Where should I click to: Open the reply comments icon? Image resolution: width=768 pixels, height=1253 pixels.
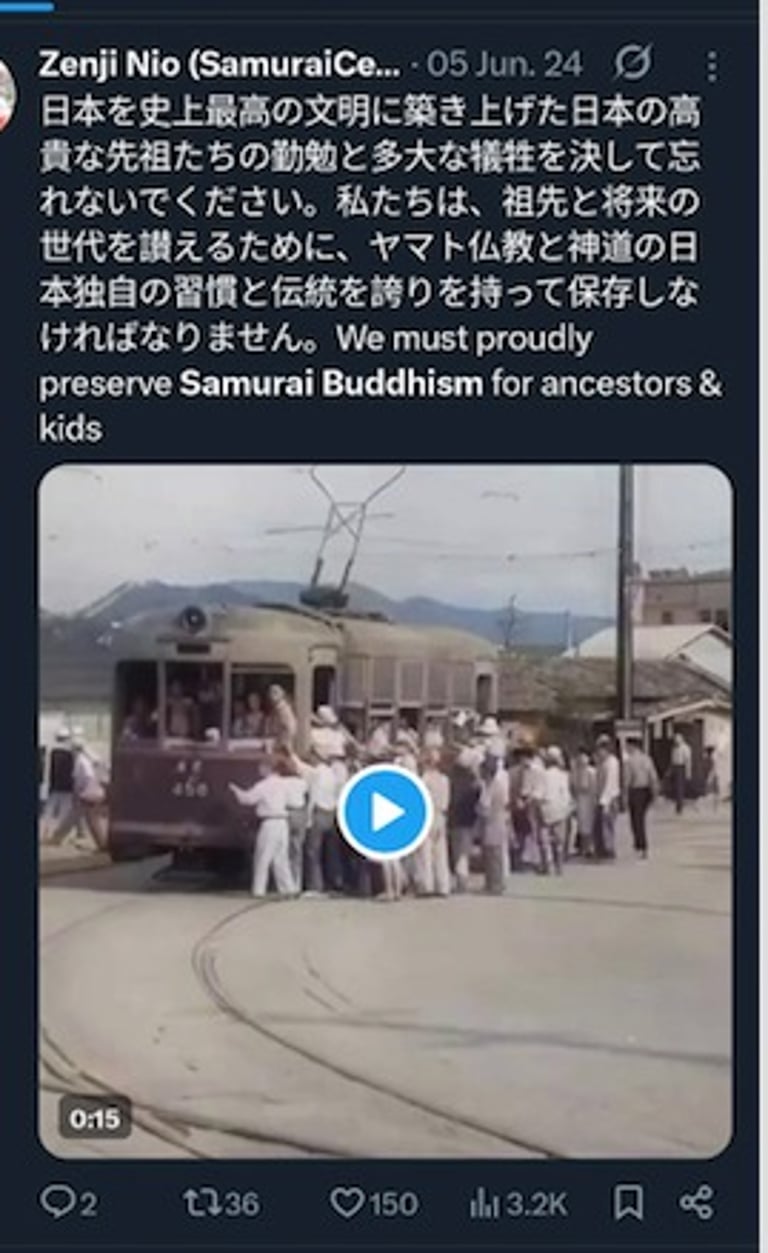(56, 1203)
